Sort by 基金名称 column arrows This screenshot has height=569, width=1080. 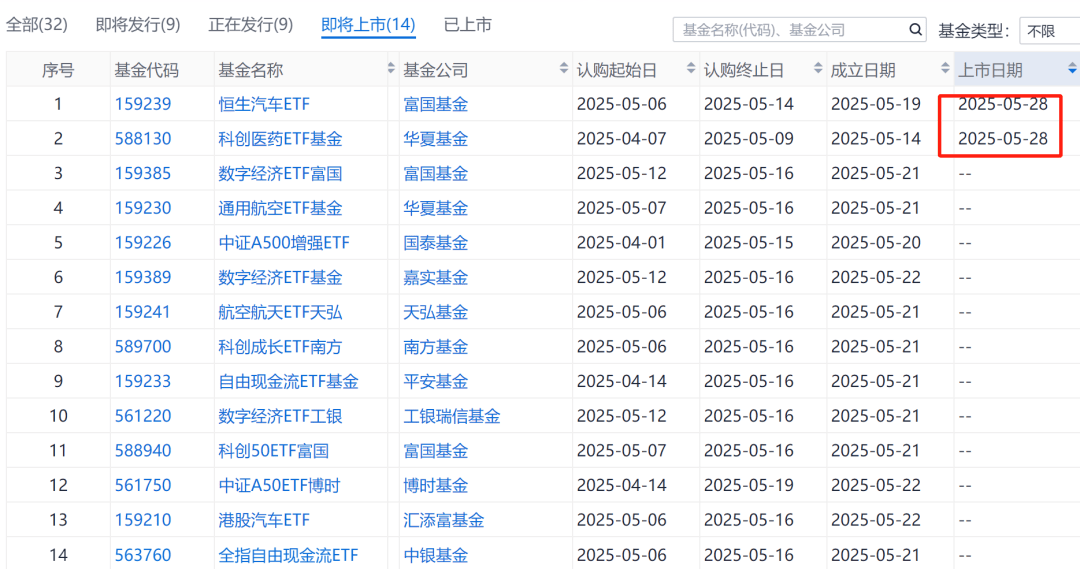(391, 70)
